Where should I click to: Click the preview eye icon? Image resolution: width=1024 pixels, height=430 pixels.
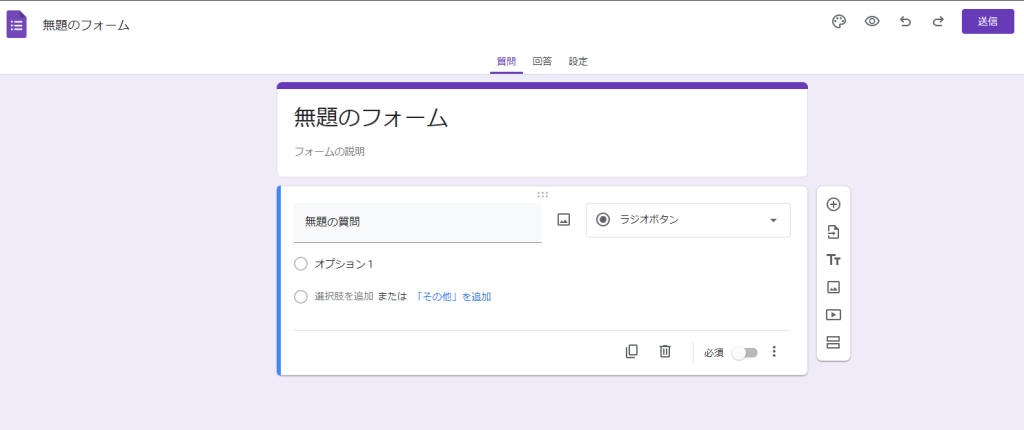click(x=872, y=21)
